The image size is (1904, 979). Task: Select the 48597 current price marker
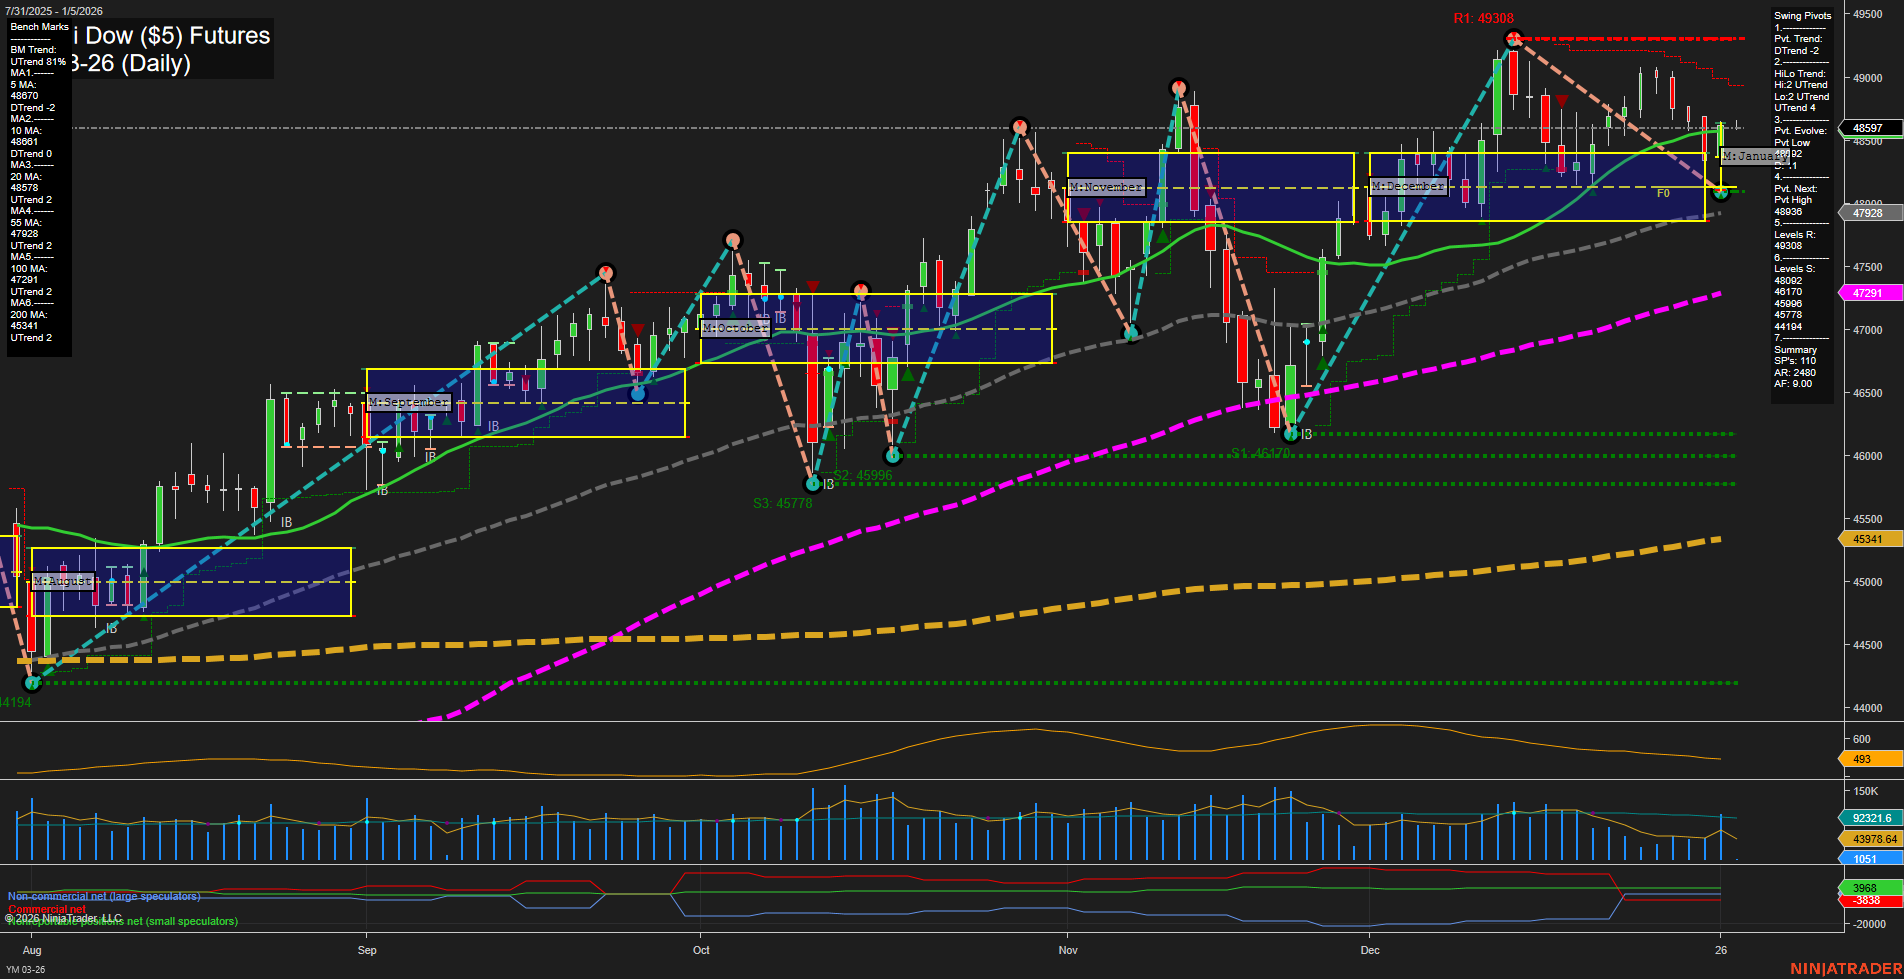pos(1869,128)
